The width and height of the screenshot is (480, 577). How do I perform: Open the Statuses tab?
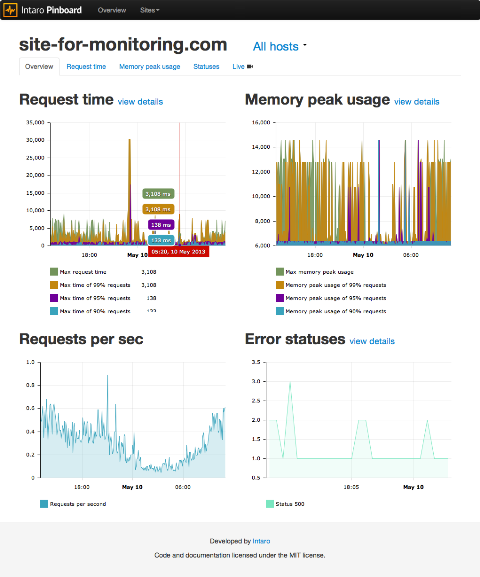pos(206,67)
